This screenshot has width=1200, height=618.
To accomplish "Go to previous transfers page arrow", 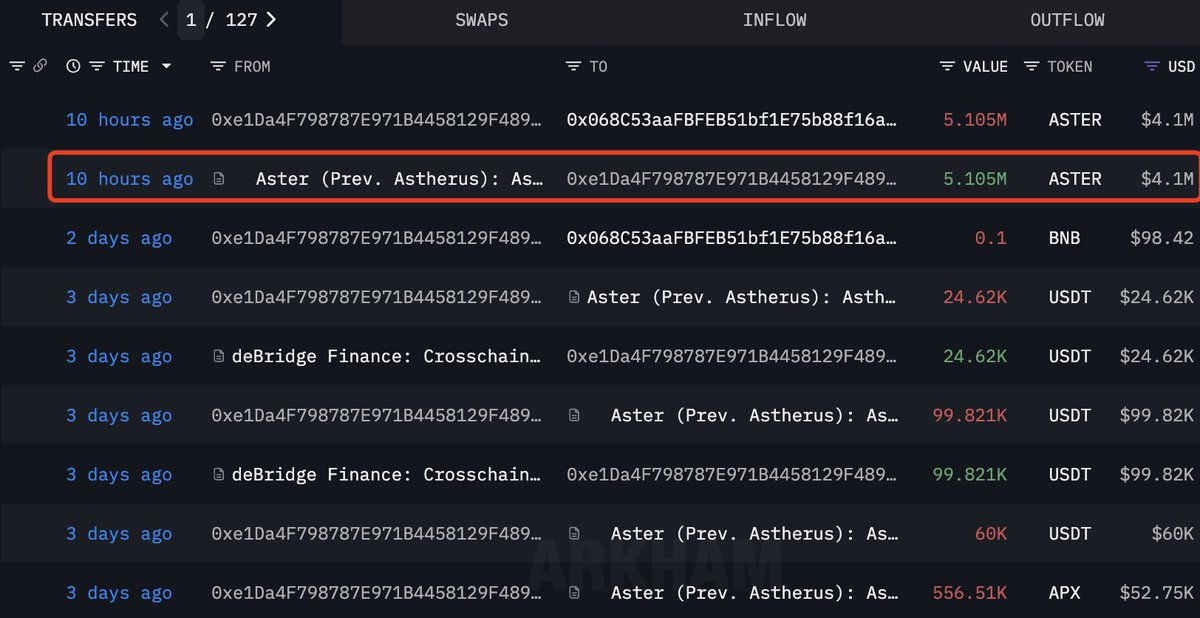I will (x=164, y=19).
